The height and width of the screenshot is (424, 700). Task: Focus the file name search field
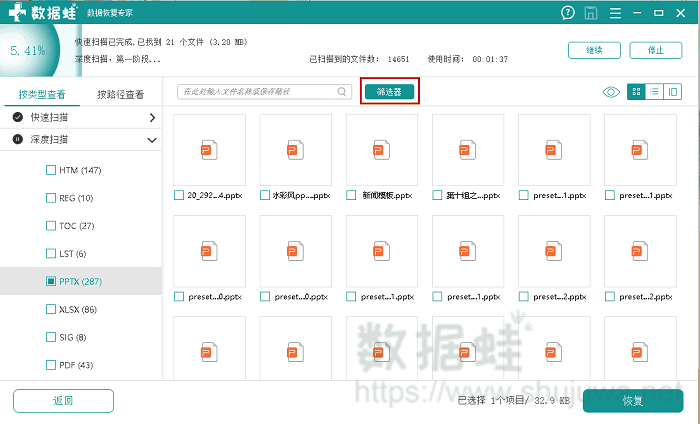click(264, 91)
